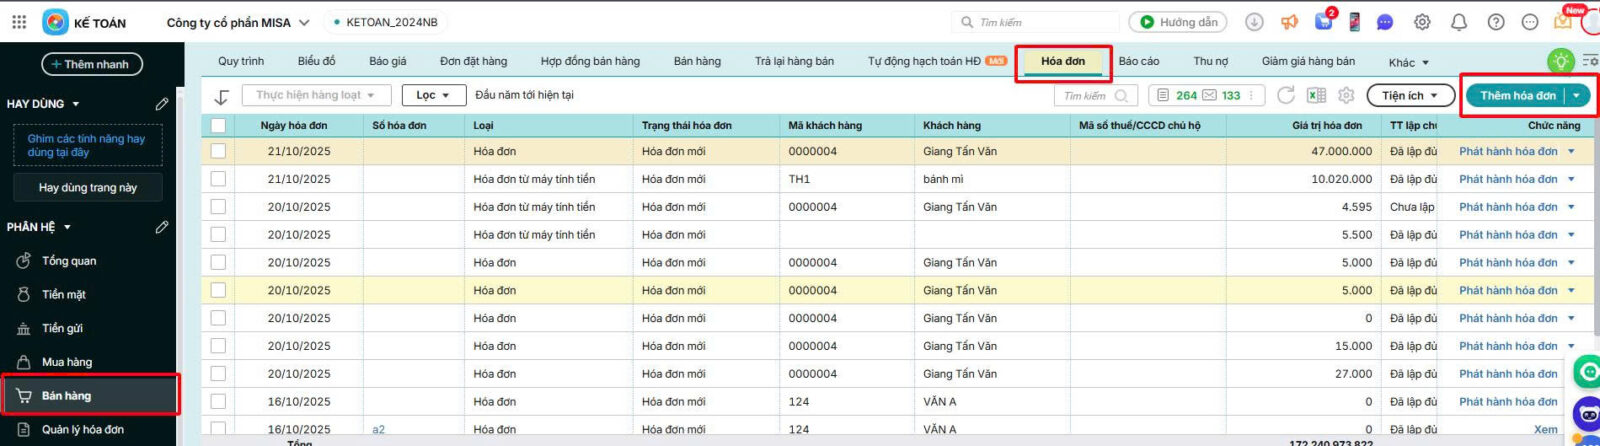Open the help question mark icon
Image resolution: width=1600 pixels, height=446 pixels.
point(1496,22)
